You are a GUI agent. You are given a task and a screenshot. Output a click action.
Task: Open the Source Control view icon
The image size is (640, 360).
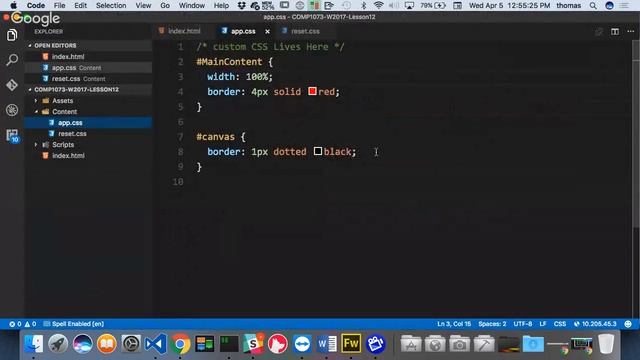[x=12, y=85]
